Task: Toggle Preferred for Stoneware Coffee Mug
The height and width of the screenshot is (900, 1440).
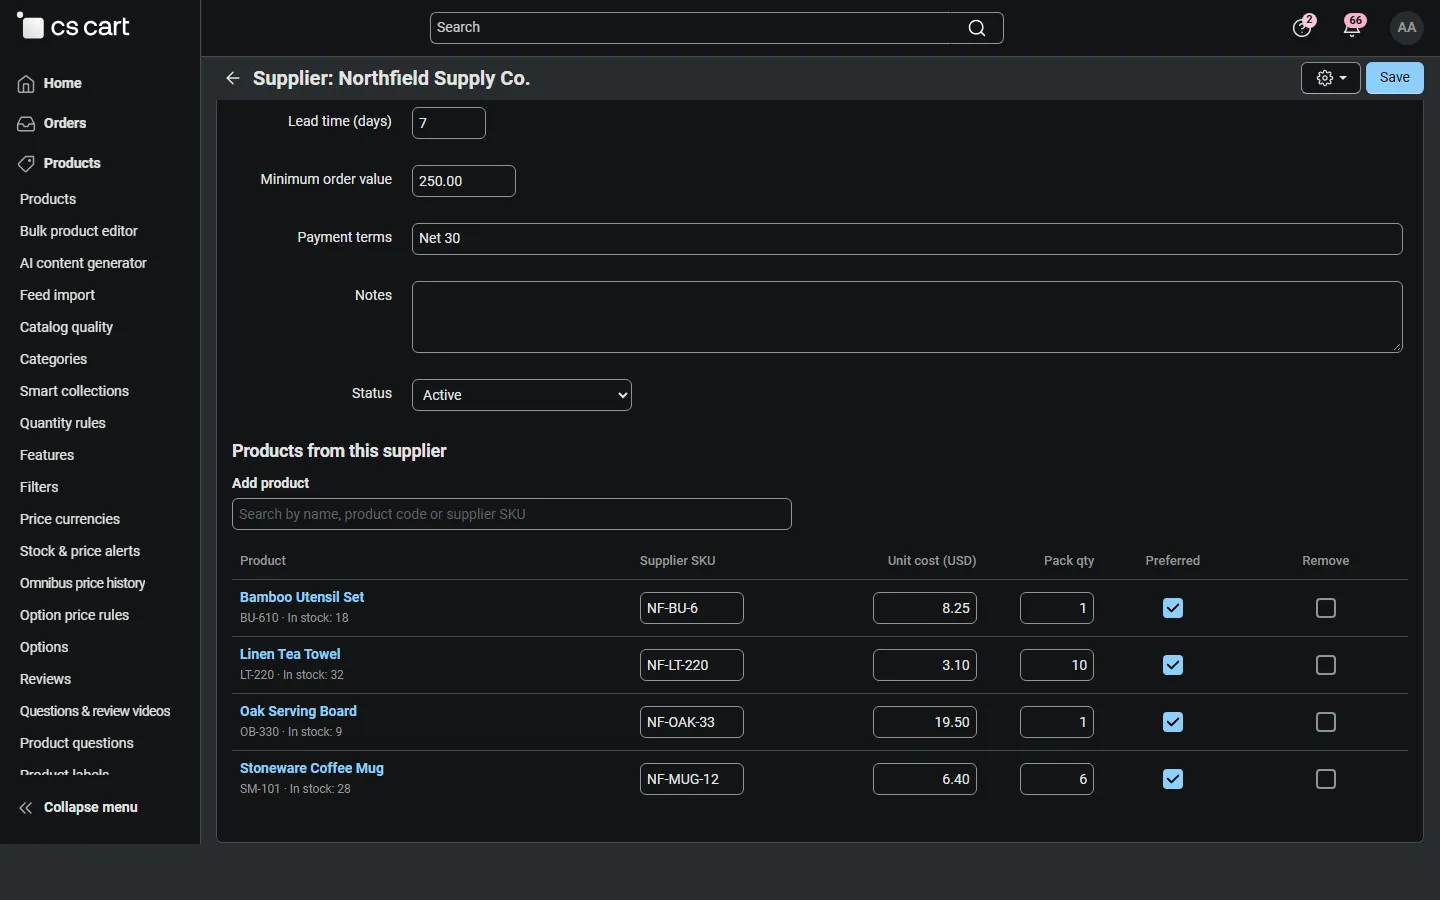Action: click(1173, 779)
